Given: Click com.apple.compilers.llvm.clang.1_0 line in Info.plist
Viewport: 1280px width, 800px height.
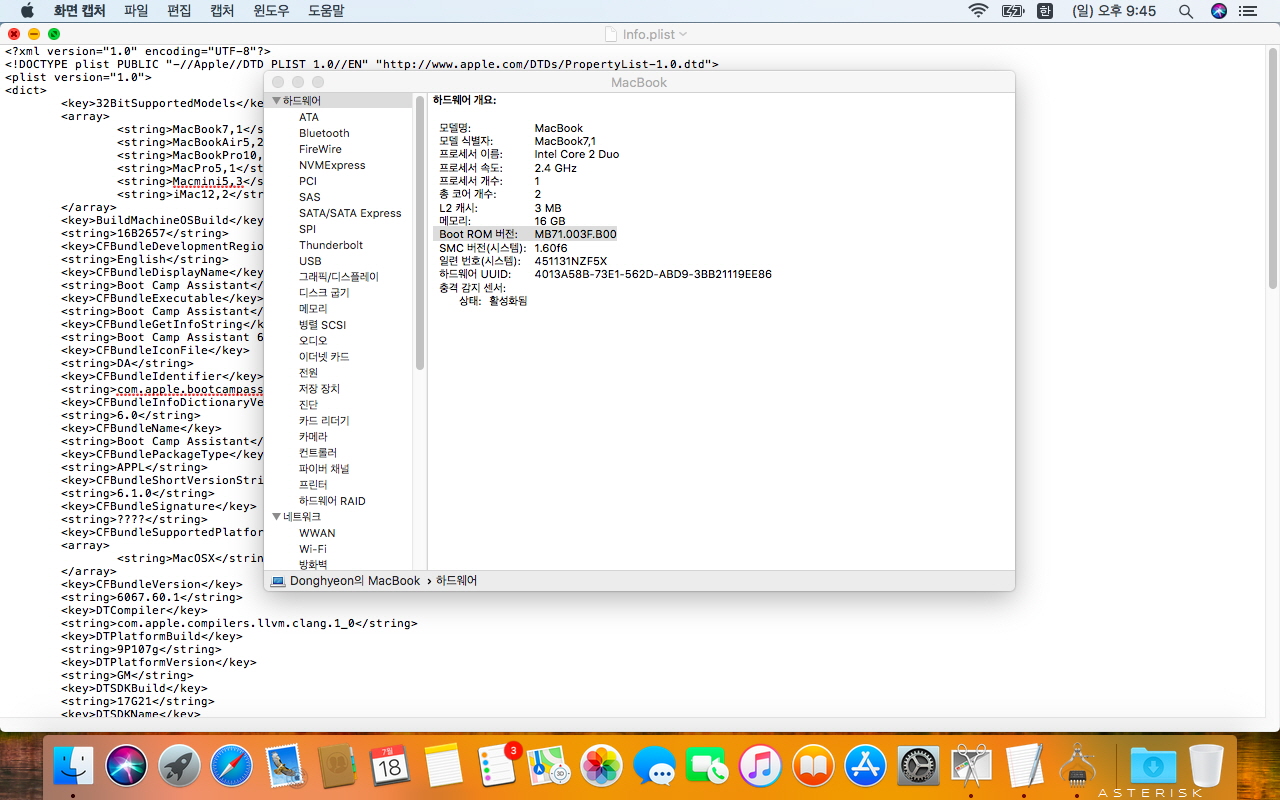Looking at the screenshot, I should [x=239, y=623].
